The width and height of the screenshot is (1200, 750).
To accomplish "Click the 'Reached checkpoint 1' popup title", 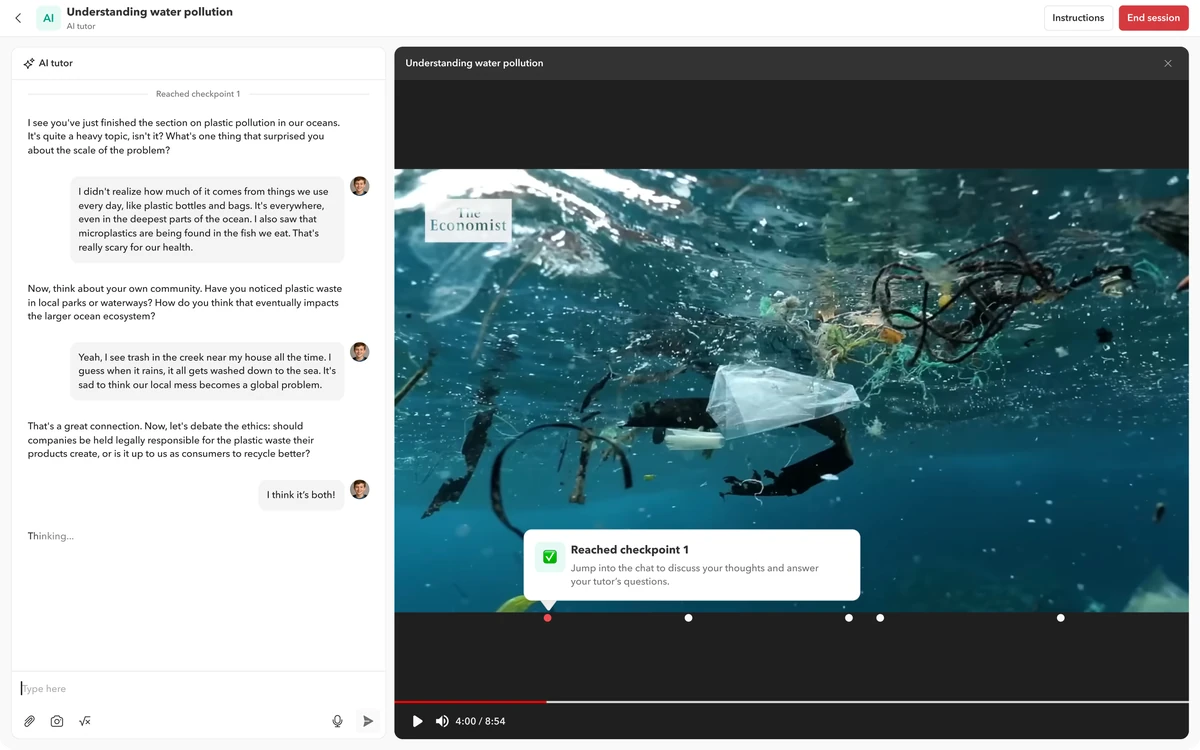I will tap(630, 550).
